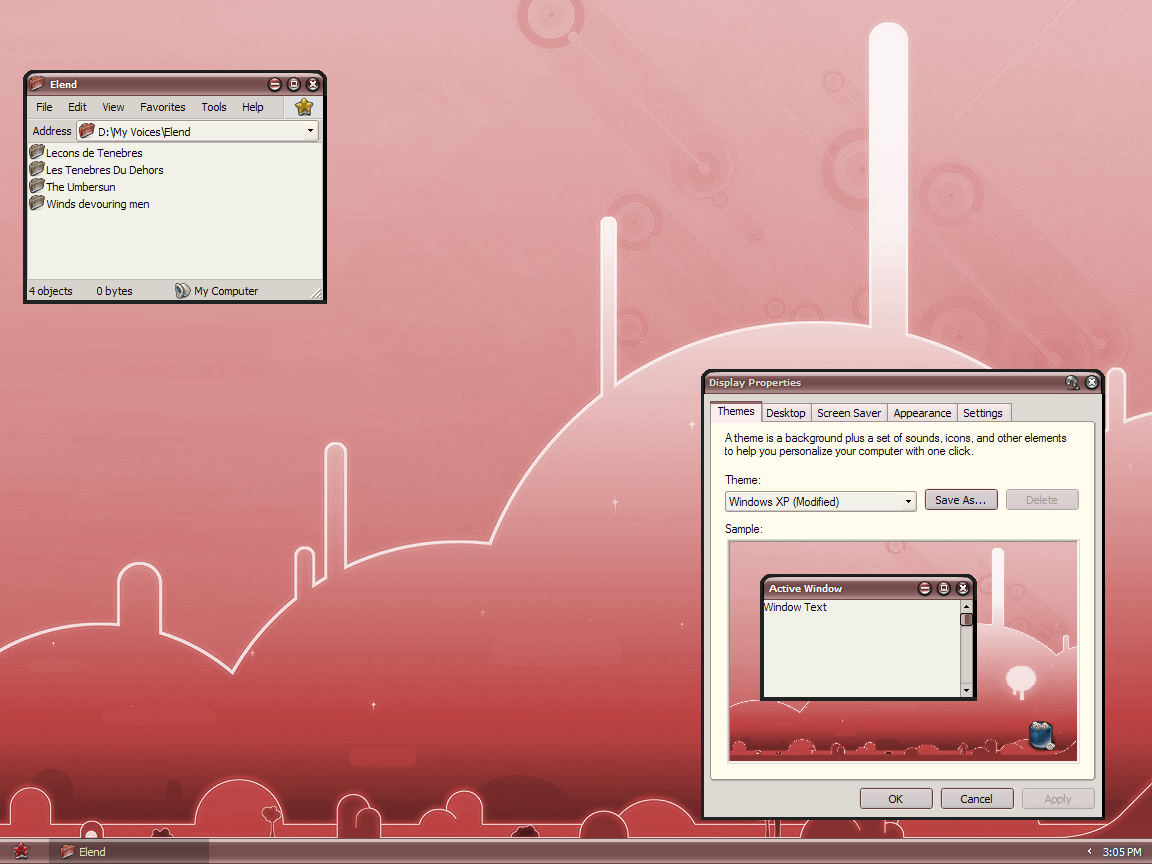Click Cancel in Display Properties
This screenshot has height=864, width=1152.
pos(976,799)
